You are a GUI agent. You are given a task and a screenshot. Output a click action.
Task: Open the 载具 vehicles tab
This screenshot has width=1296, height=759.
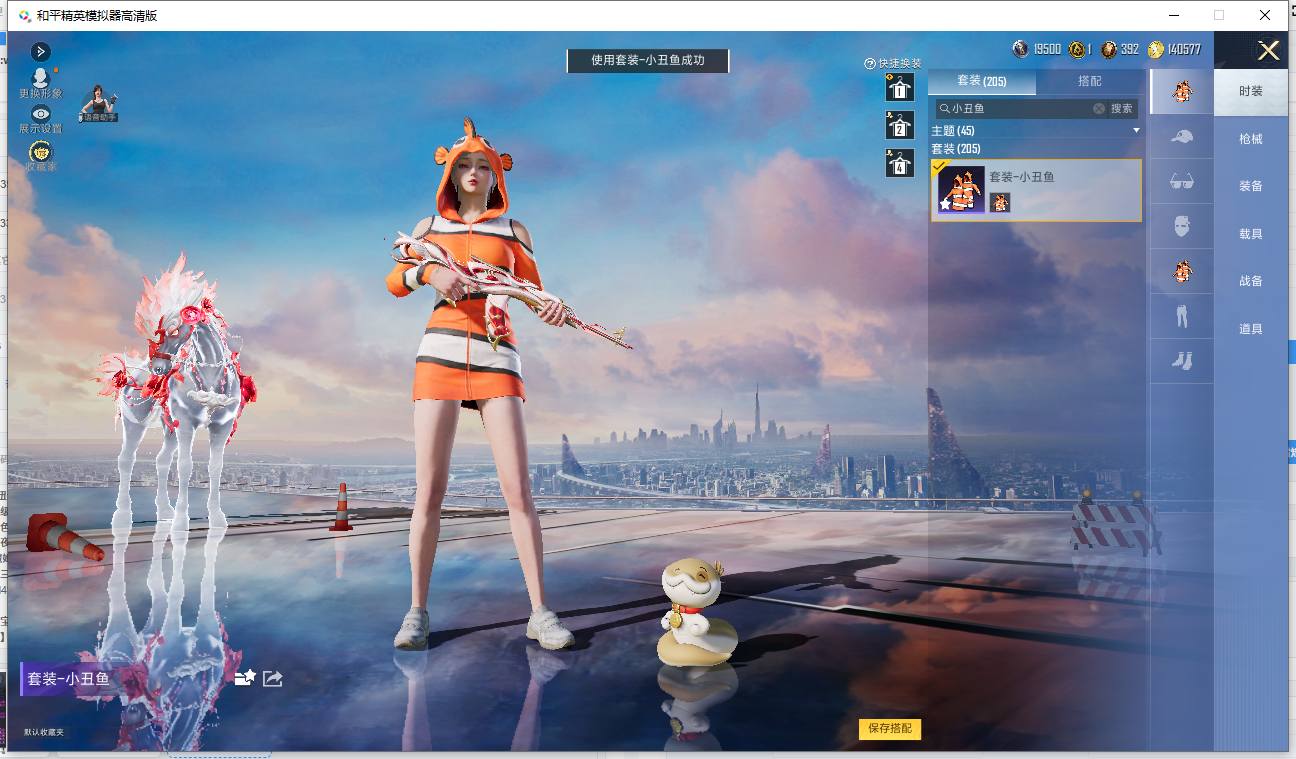pyautogui.click(x=1251, y=234)
